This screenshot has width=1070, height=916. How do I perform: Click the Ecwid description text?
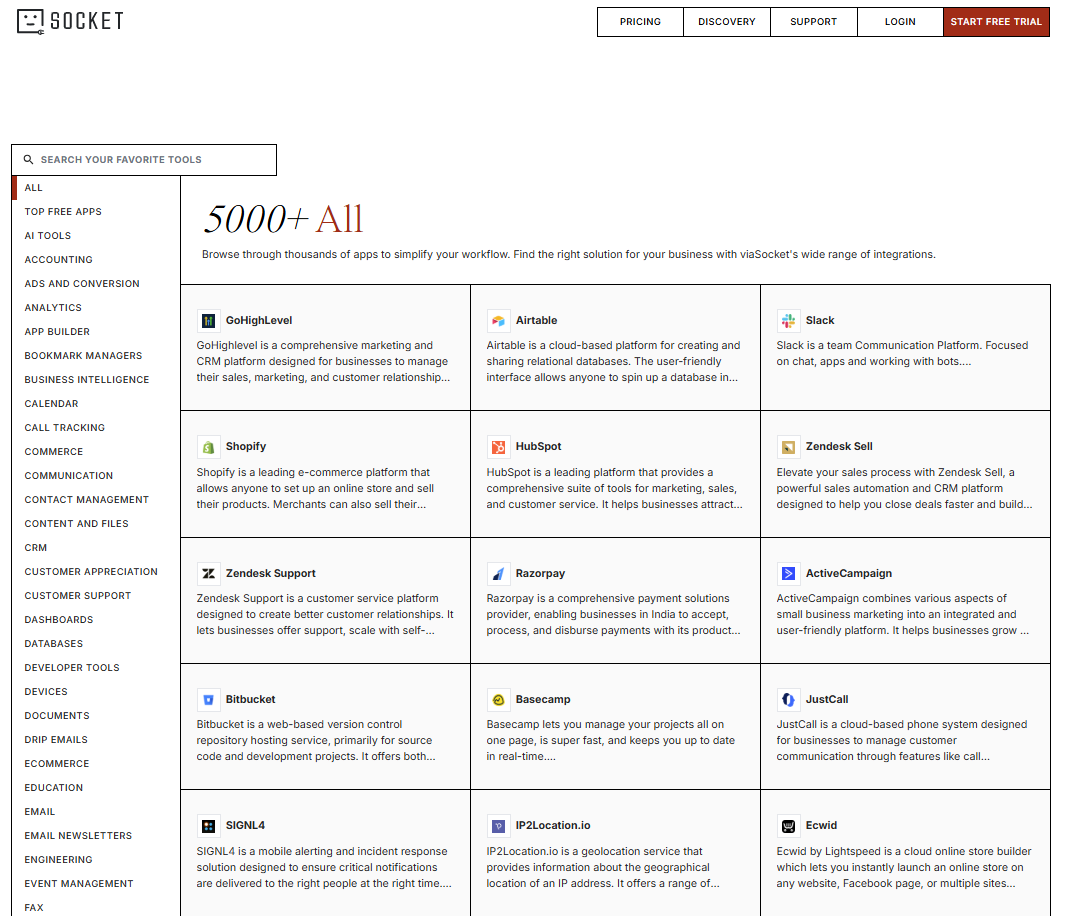(903, 868)
